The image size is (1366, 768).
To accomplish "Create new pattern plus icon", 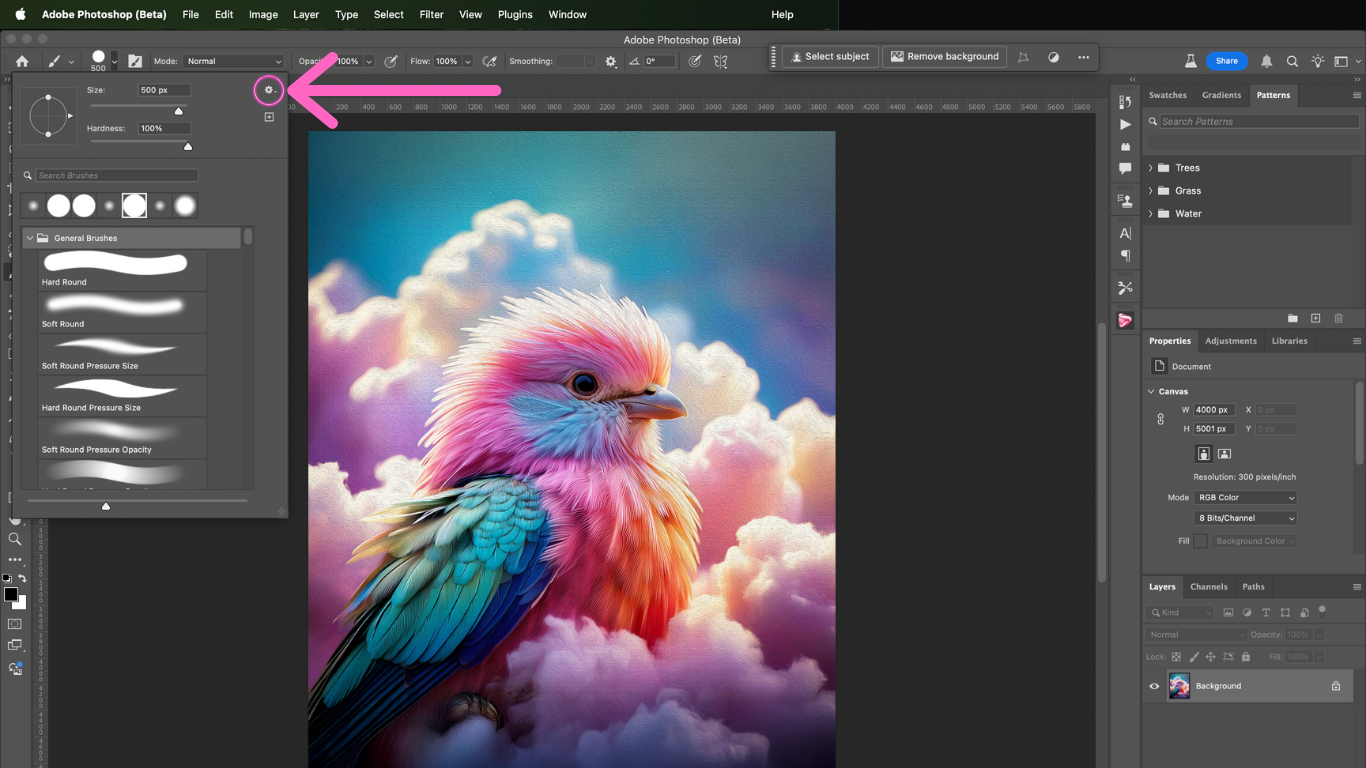I will coord(1316,318).
